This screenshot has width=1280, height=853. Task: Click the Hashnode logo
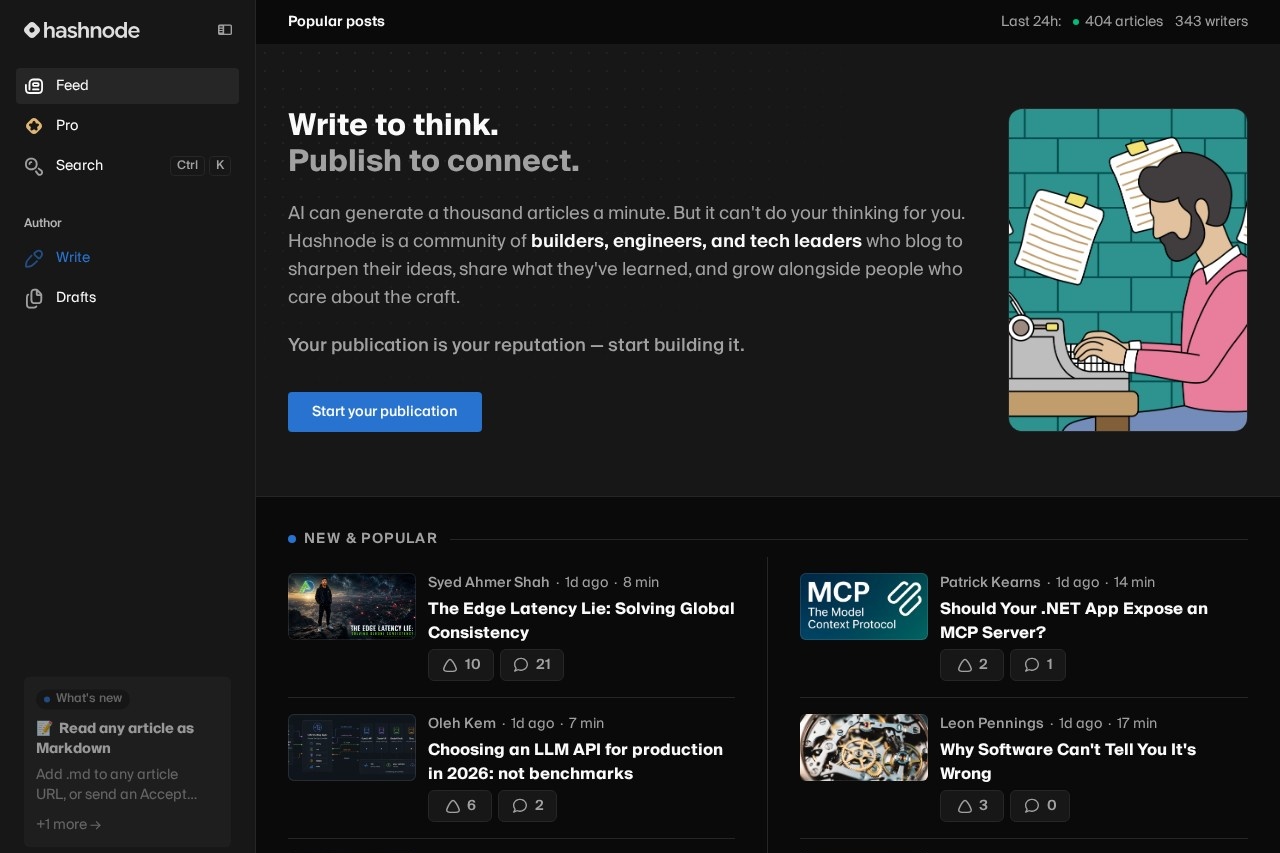point(82,30)
